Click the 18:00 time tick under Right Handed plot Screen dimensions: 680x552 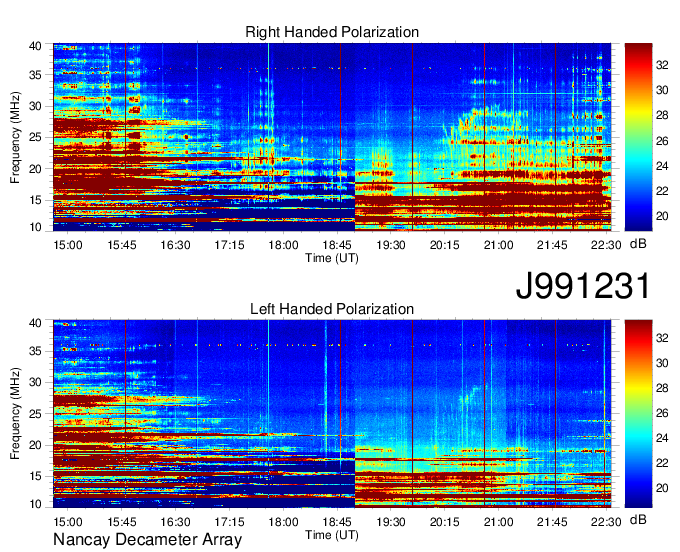283,245
